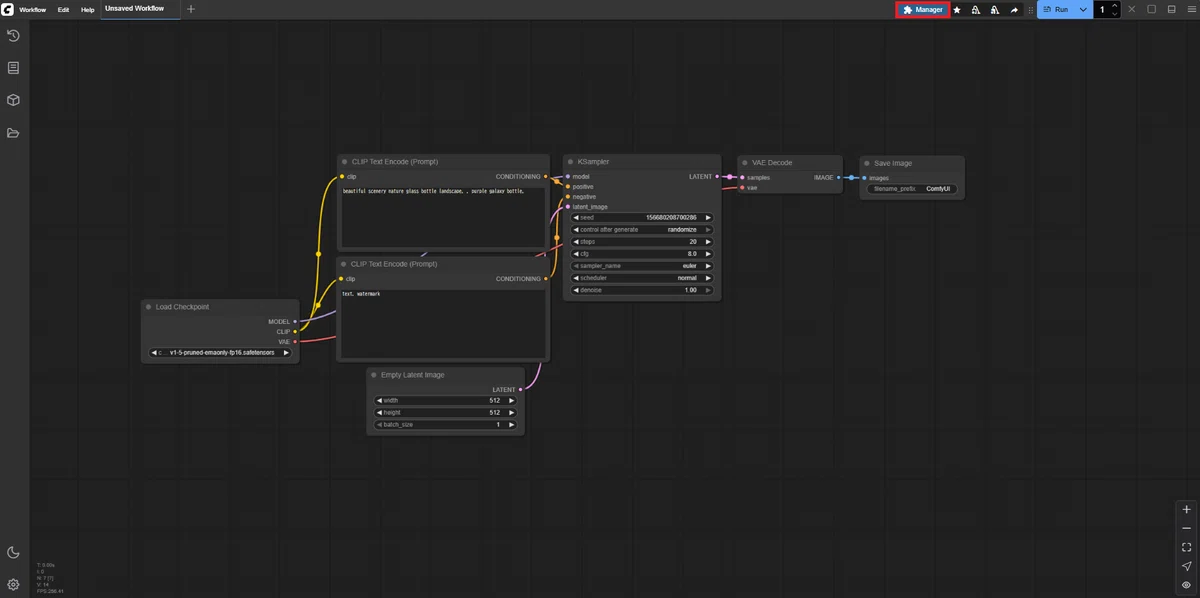Screen dimensions: 1200x598
Task: Click the first share-lock icon after star
Action: tap(975, 9)
